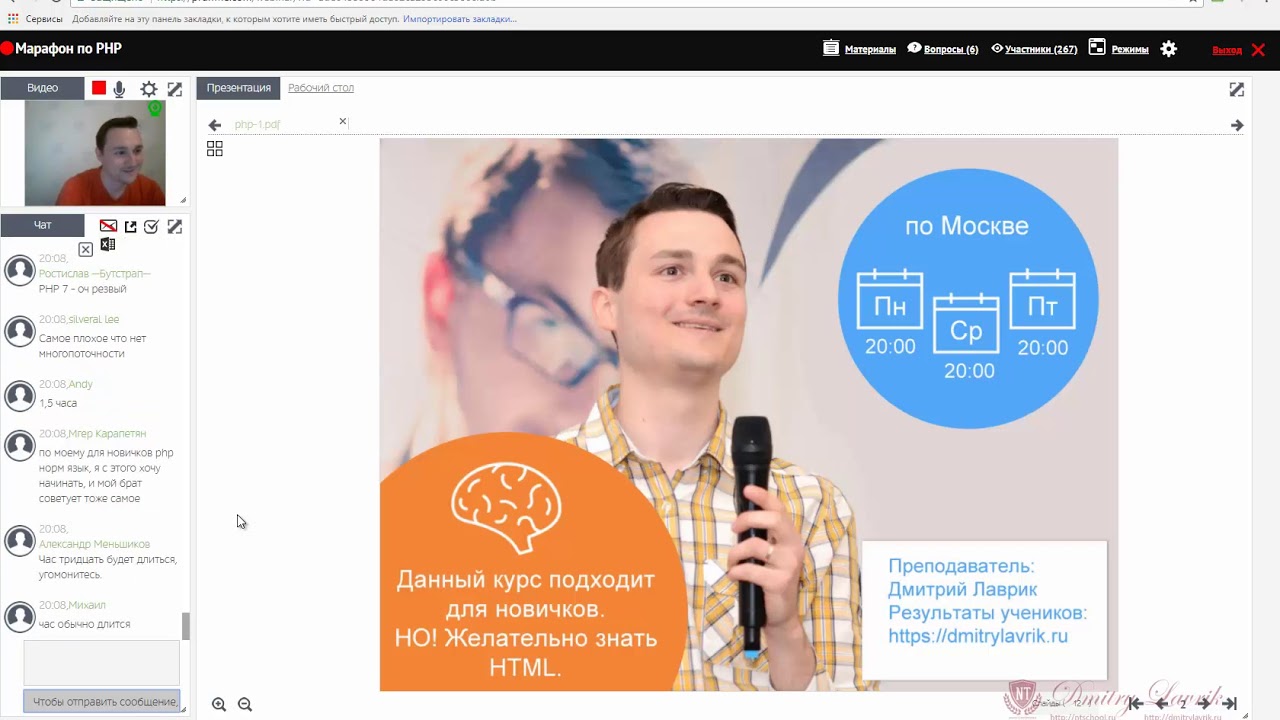This screenshot has height=720, width=1280.
Task: Click right arrow at presentation top bar
Action: 1237,125
